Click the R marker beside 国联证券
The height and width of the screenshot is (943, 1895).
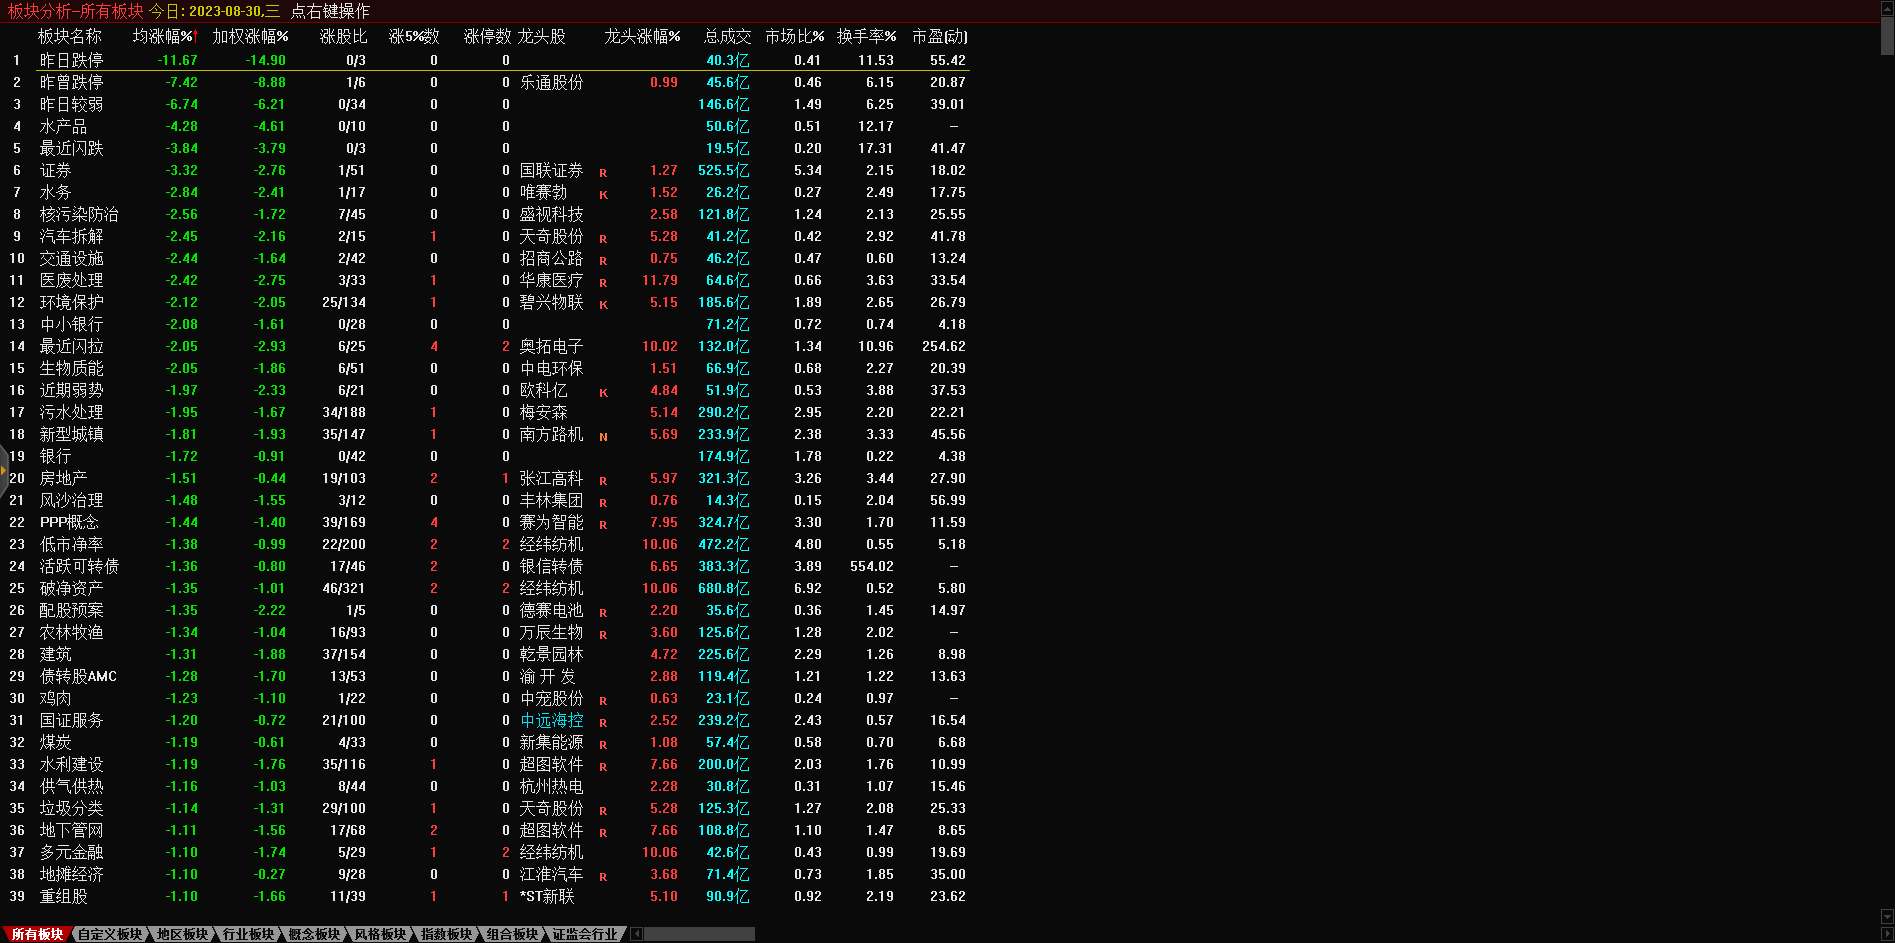coord(603,172)
